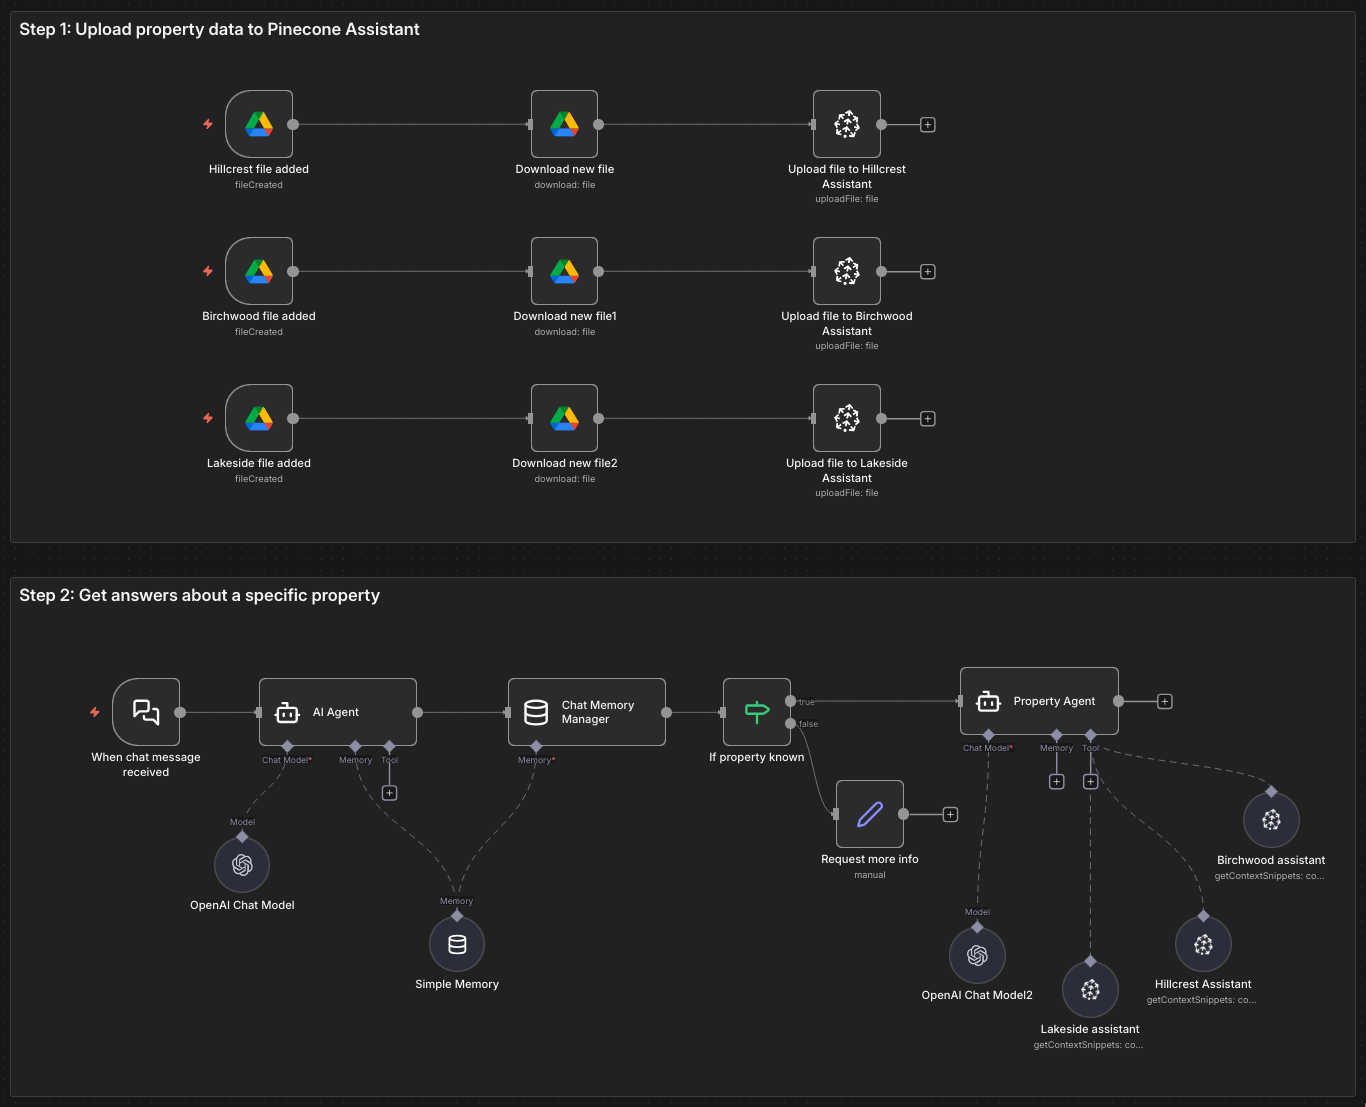Select the Lakeside file added trigger node

pos(259,418)
